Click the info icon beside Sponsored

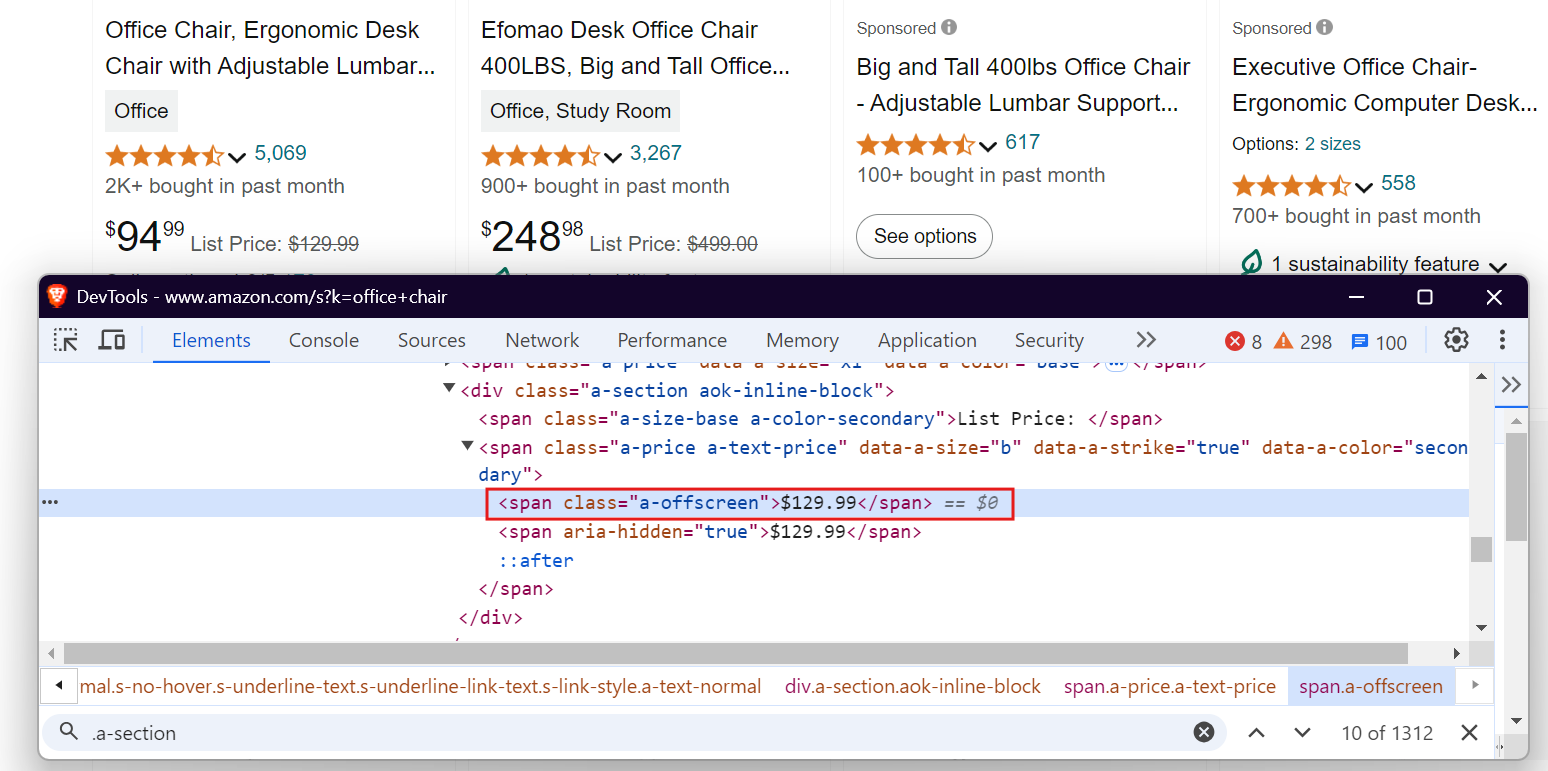(947, 27)
